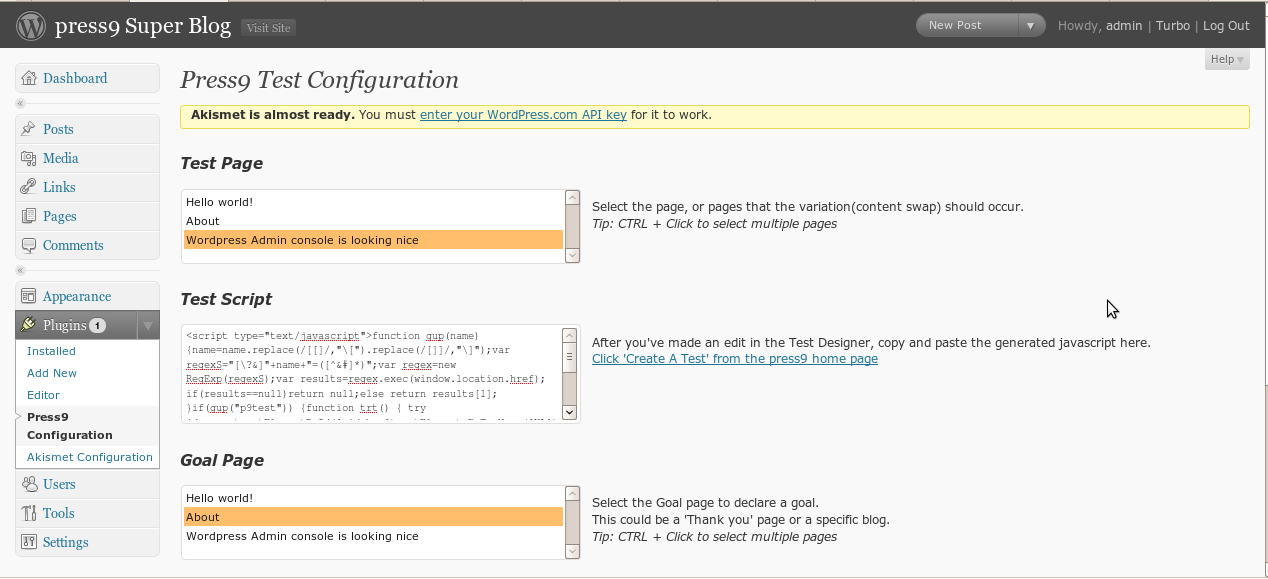This screenshot has width=1268, height=579.
Task: Open the Pages menu
Action: [87, 216]
